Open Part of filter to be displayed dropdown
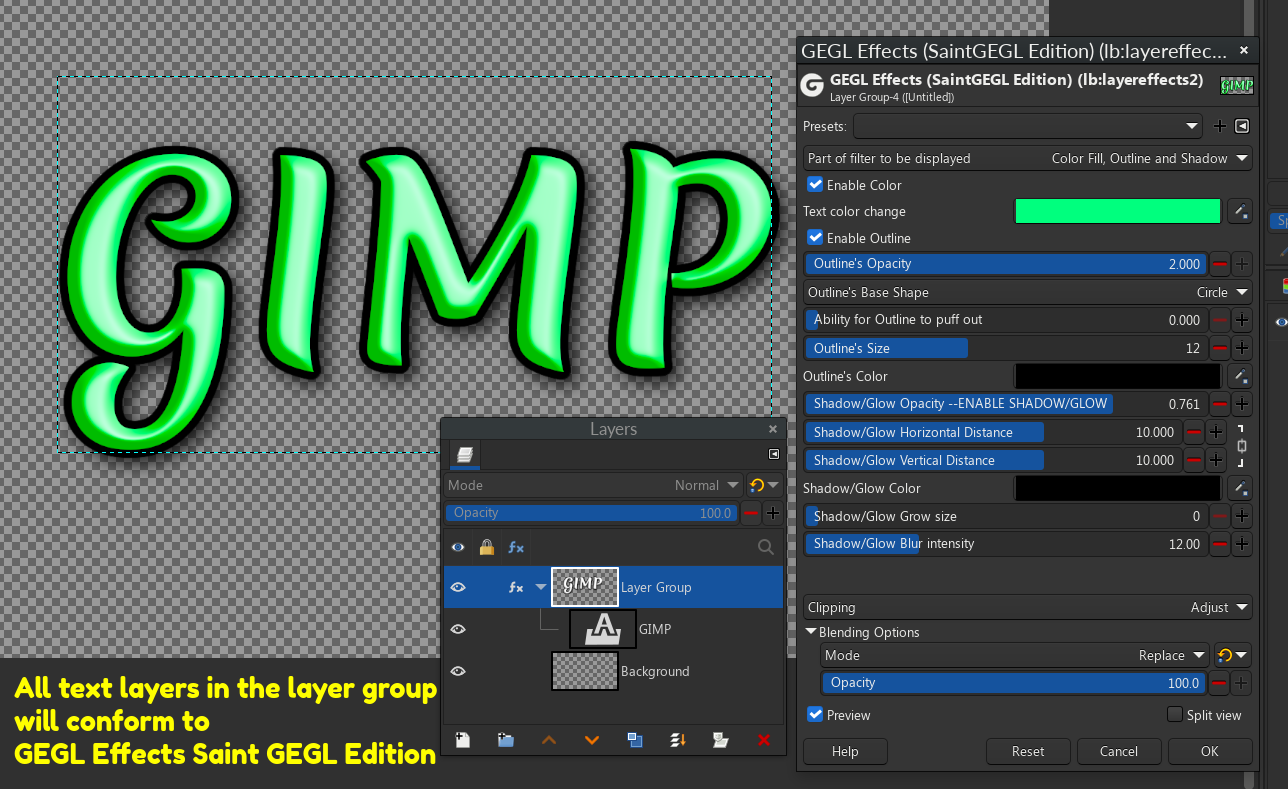Screen dimensions: 1288x789 coord(1028,158)
